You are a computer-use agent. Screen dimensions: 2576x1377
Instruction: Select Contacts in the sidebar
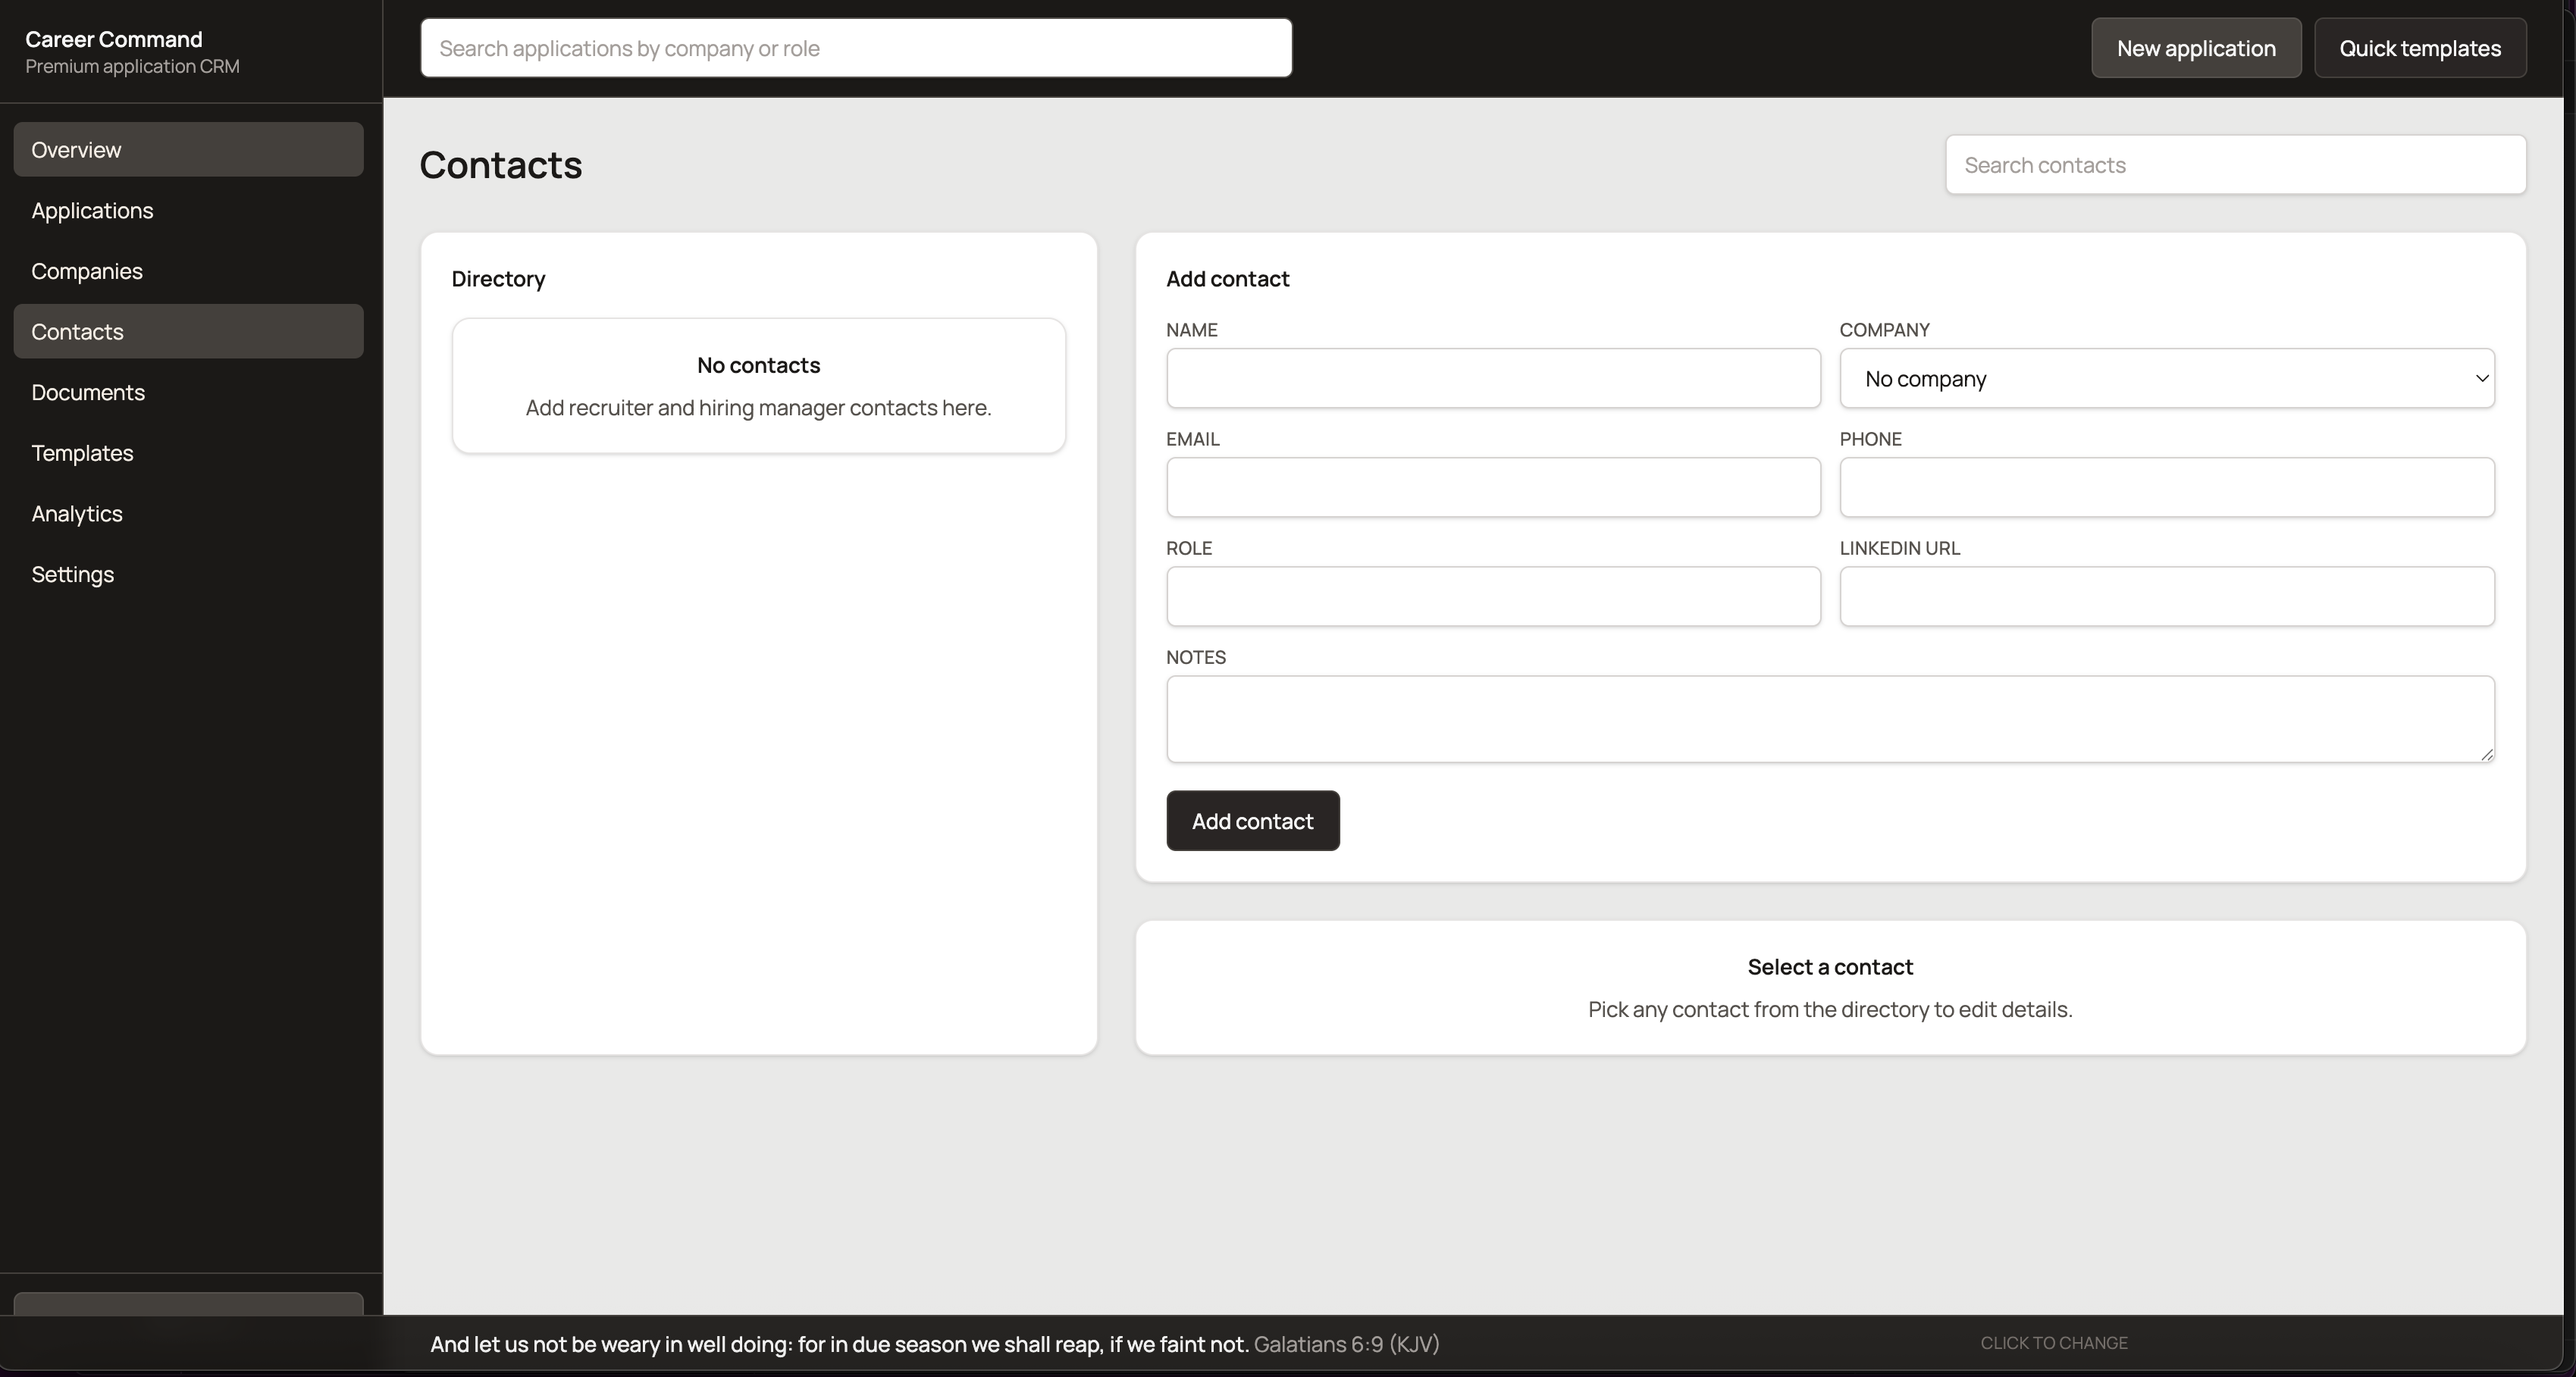point(187,331)
